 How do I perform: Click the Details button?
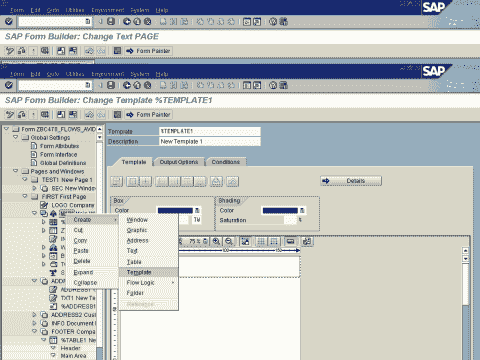[351, 181]
